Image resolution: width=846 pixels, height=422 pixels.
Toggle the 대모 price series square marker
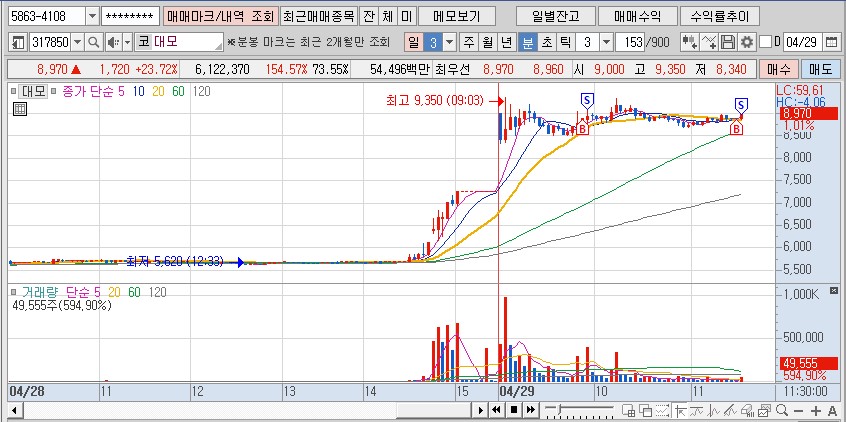13,91
